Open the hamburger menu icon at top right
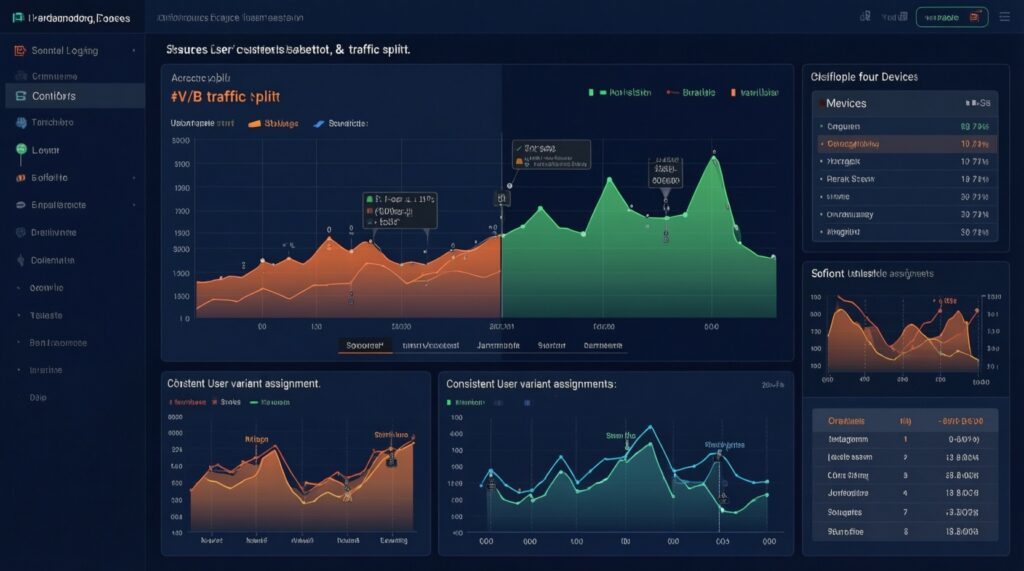The image size is (1024, 571). [1003, 16]
